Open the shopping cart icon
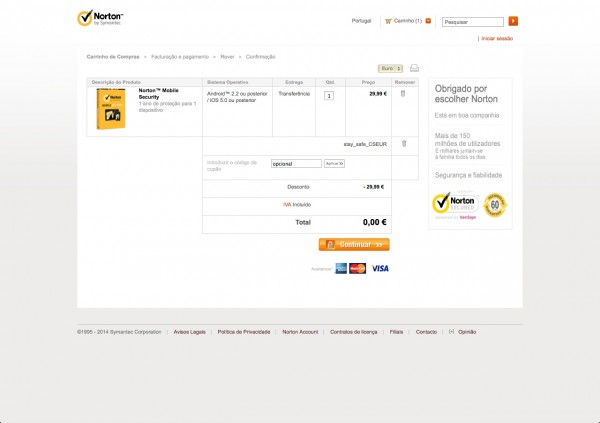 click(x=388, y=21)
